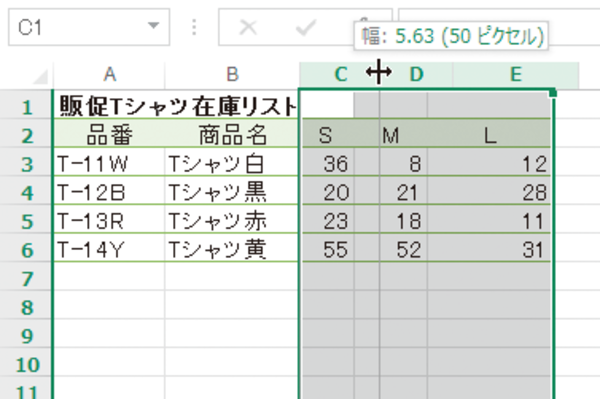This screenshot has width=600, height=399.
Task: Click the Name Box showing C1
Action: 89,27
